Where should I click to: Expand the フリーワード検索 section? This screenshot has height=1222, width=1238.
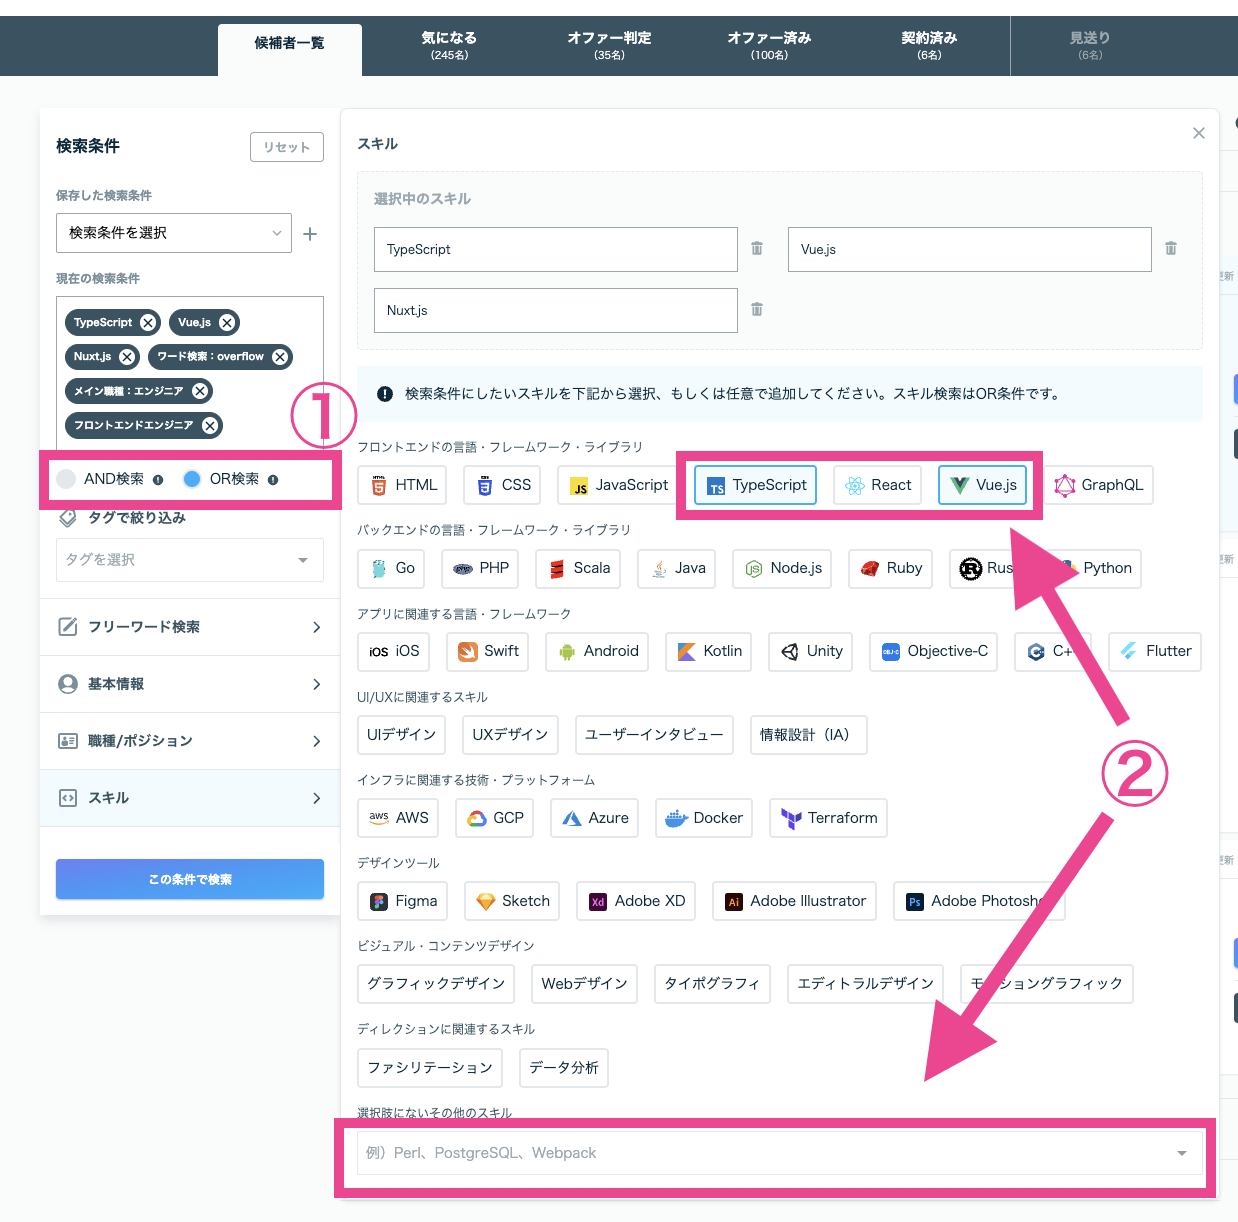(x=190, y=627)
